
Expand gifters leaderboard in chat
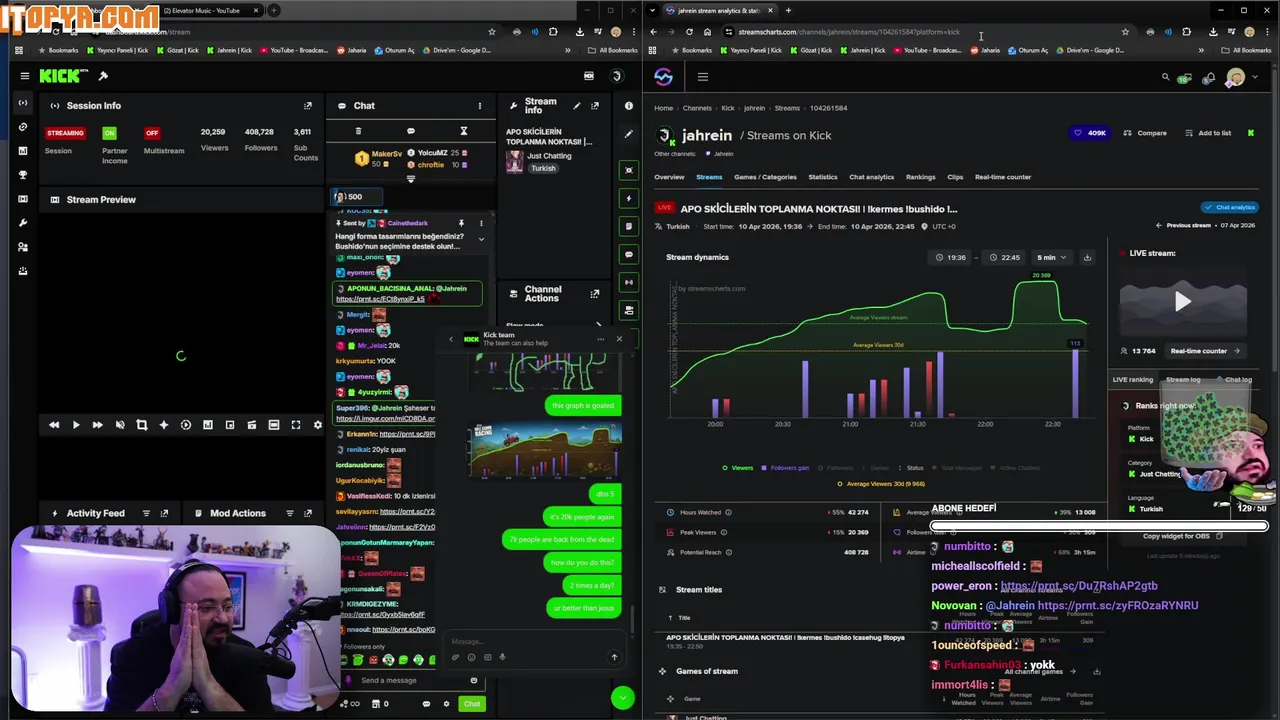pyautogui.click(x=410, y=179)
